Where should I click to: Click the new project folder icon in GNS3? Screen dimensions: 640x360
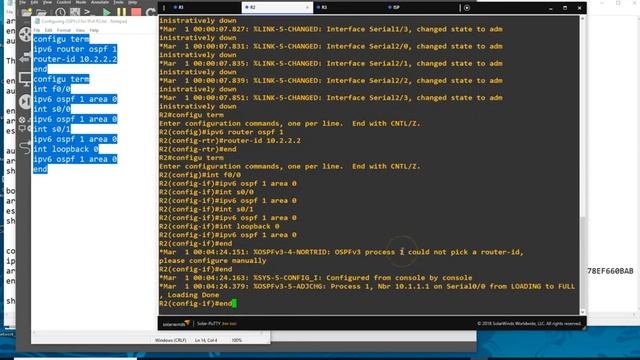pyautogui.click(x=27, y=12)
